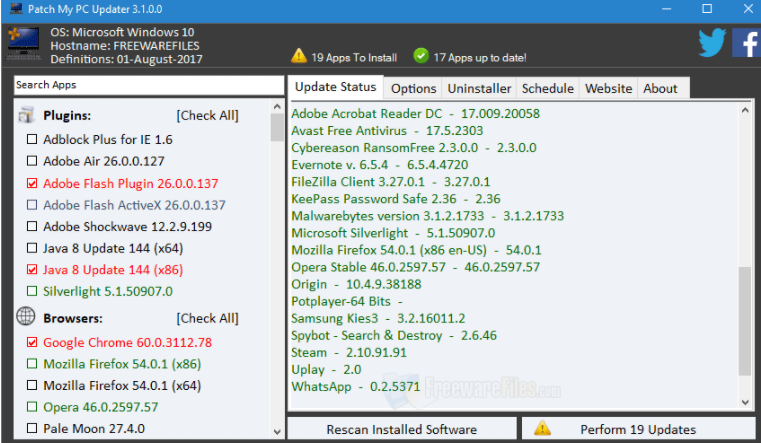
Task: Click Perform 19 Updates button
Action: click(x=639, y=429)
